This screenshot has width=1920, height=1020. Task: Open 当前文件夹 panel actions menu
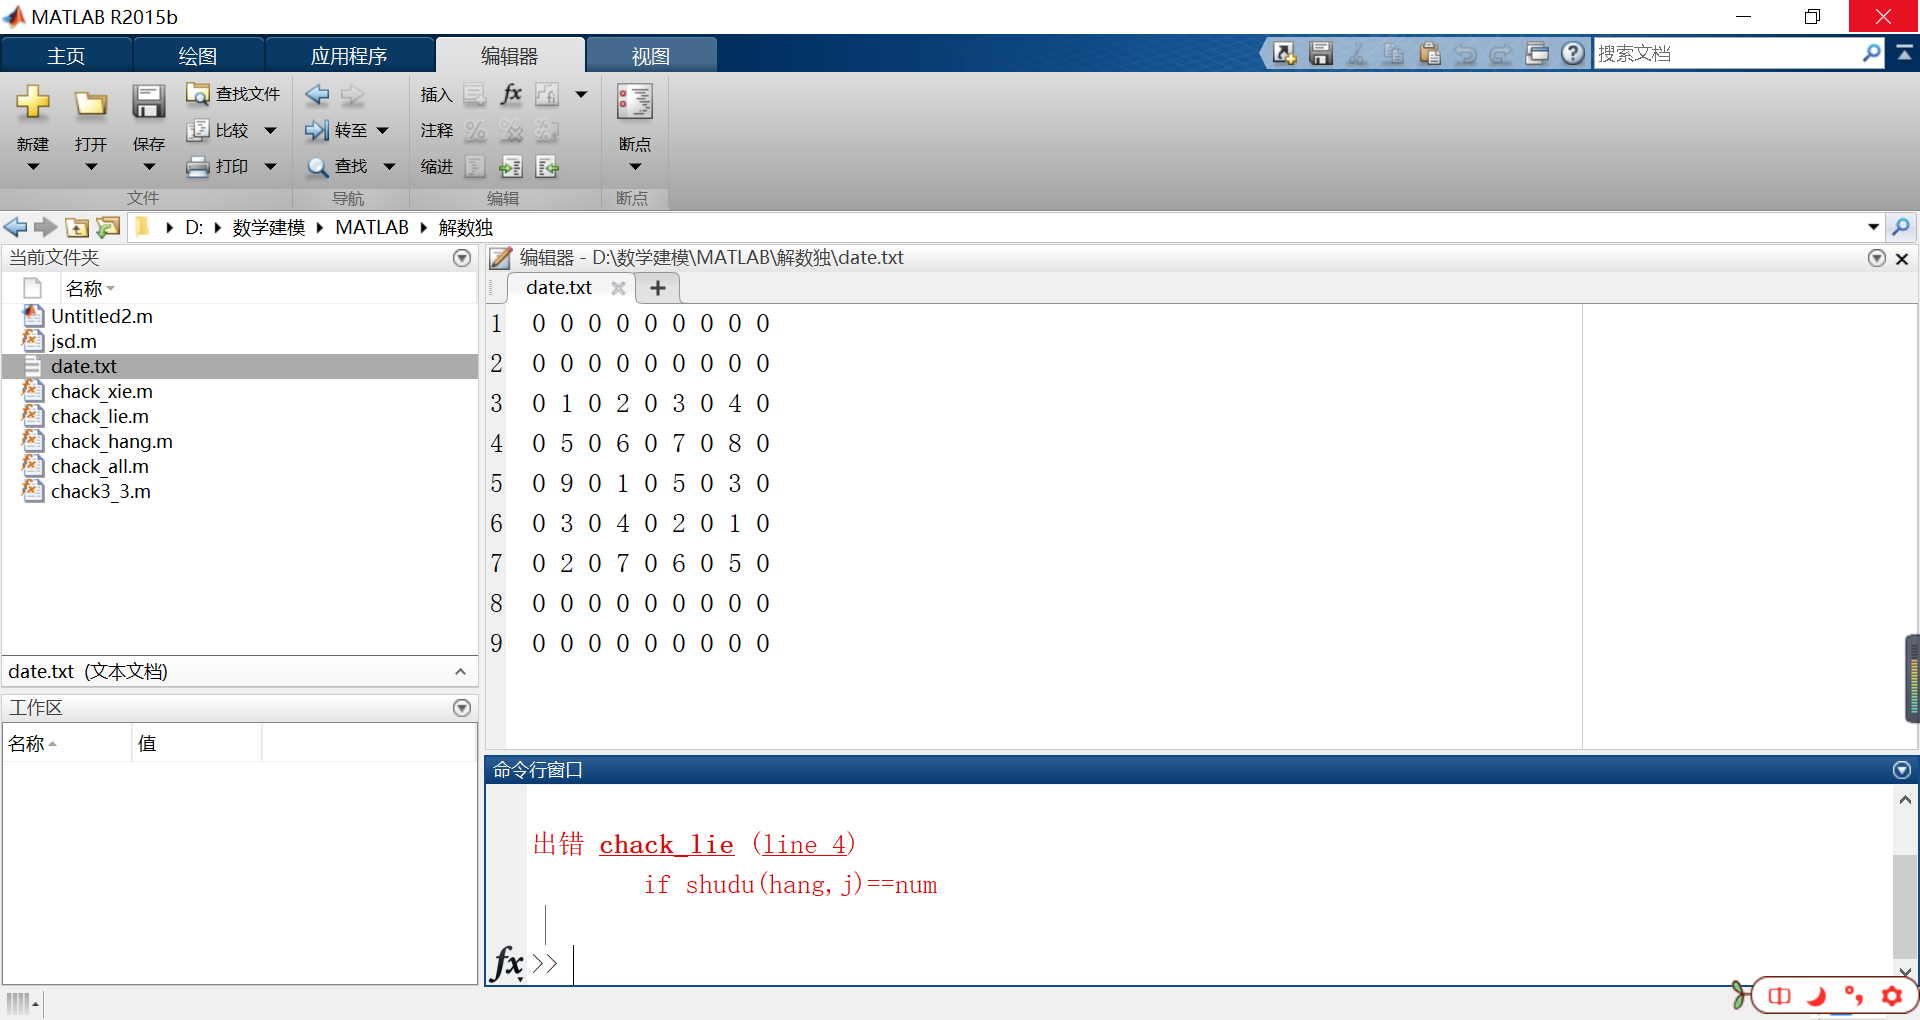click(462, 258)
